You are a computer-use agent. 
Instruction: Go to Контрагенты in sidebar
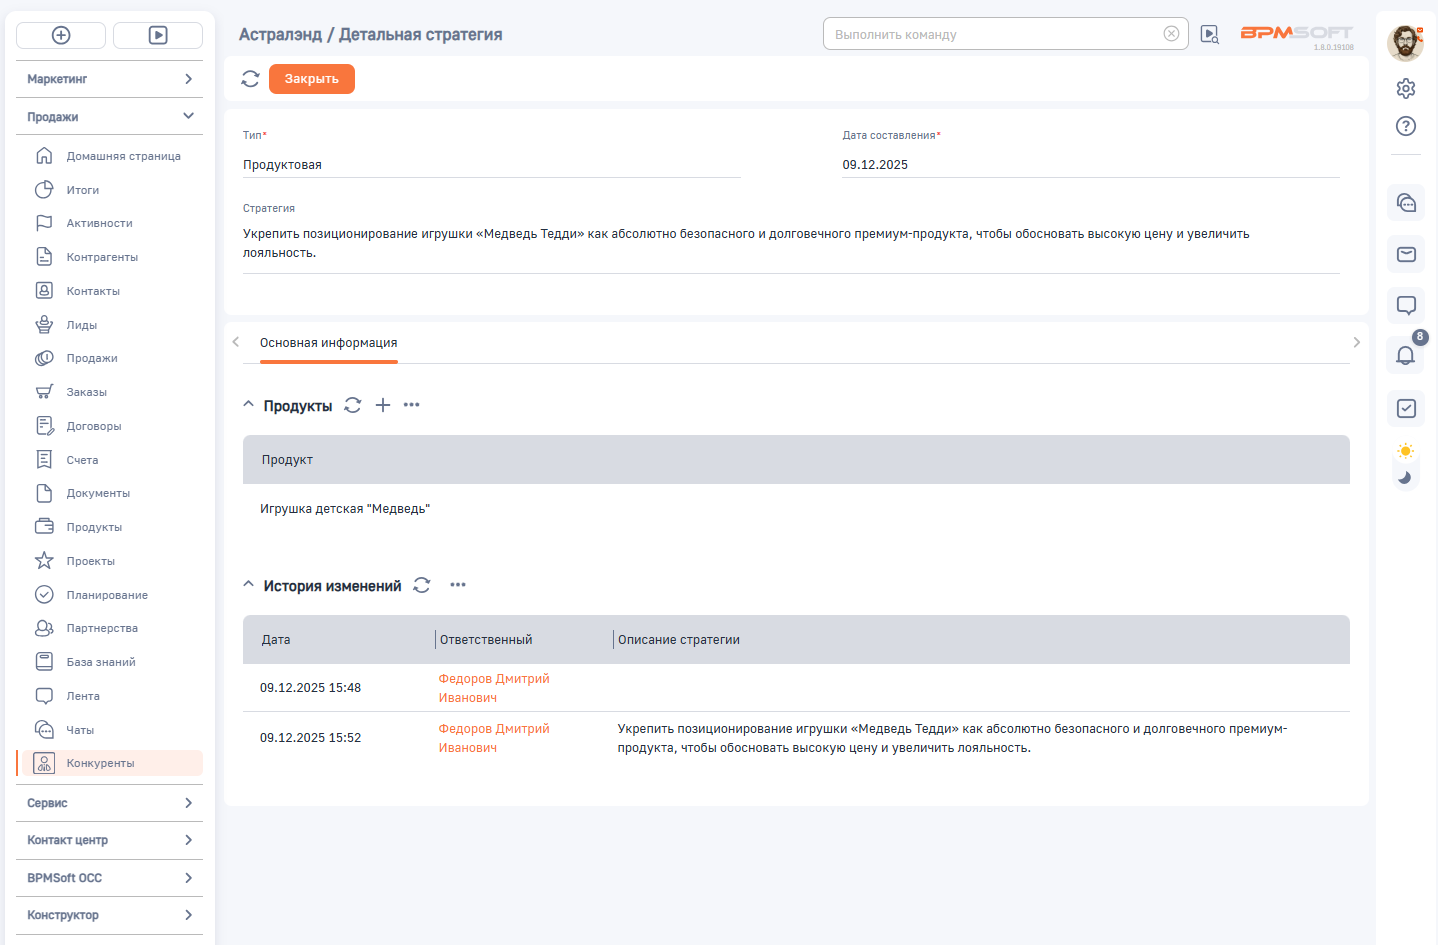102,257
